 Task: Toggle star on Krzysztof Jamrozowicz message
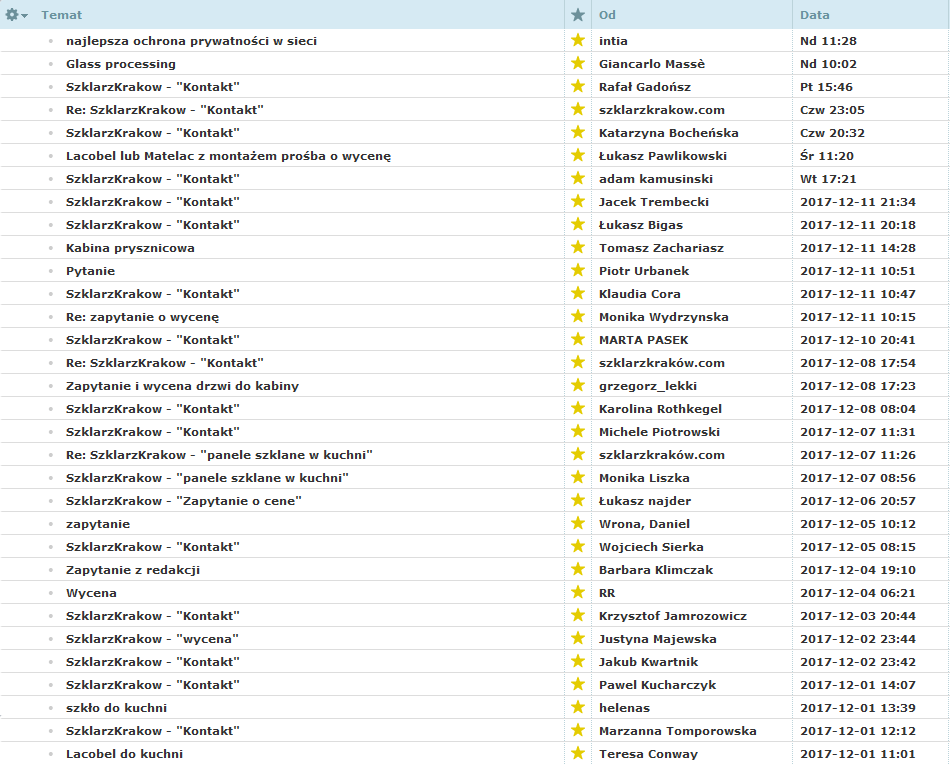tap(578, 616)
